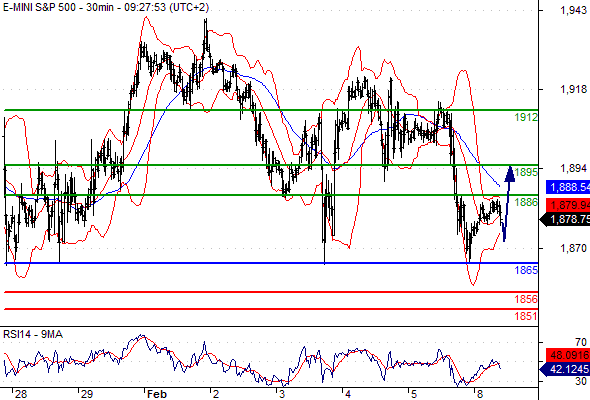Image resolution: width=590 pixels, height=400 pixels.
Task: Click the 3 date axis label
Action: point(282,394)
